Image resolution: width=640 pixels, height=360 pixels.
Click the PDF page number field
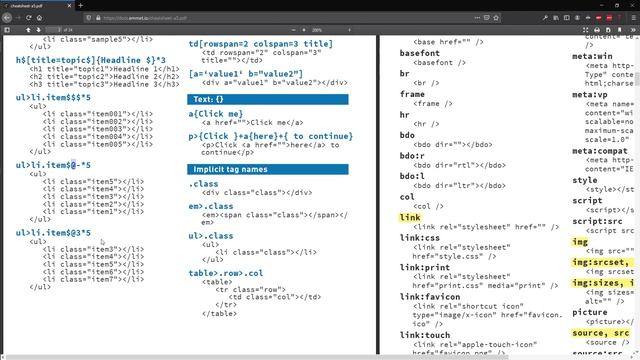[53, 30]
